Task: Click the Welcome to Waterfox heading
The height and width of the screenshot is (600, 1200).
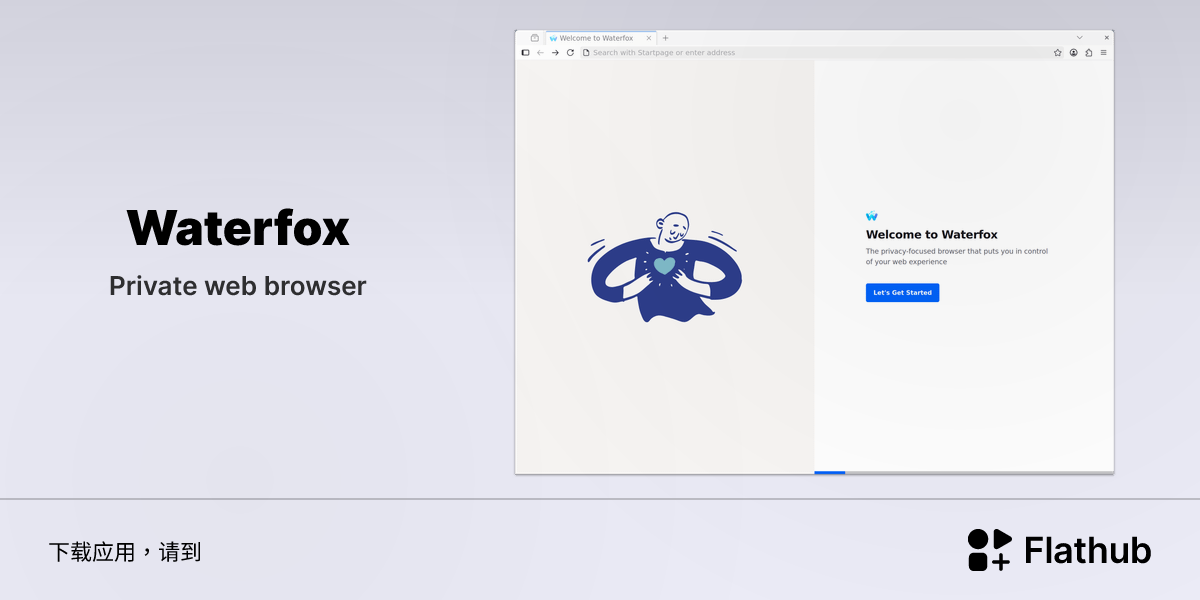Action: [932, 235]
